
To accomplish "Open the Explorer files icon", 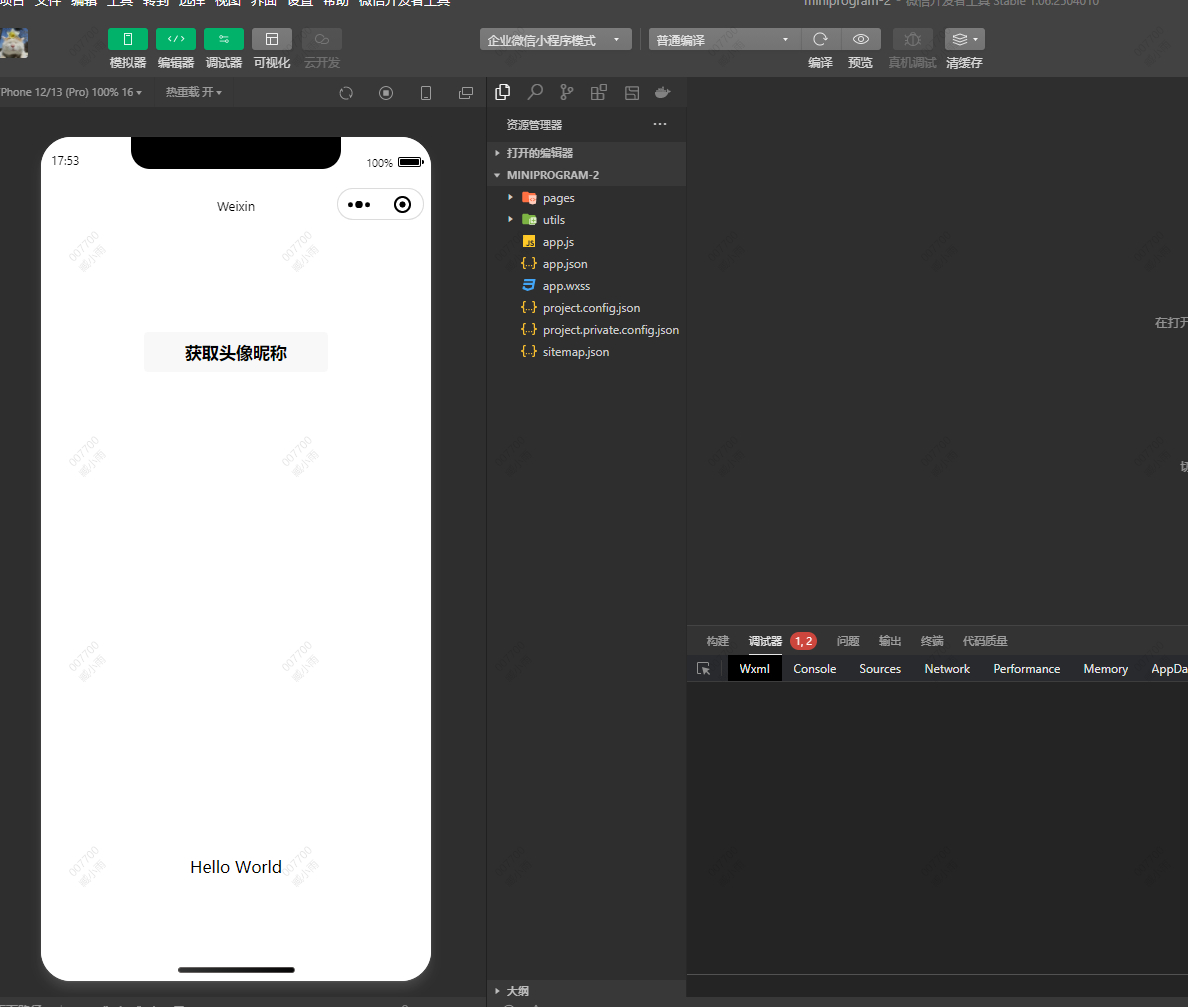I will click(502, 92).
